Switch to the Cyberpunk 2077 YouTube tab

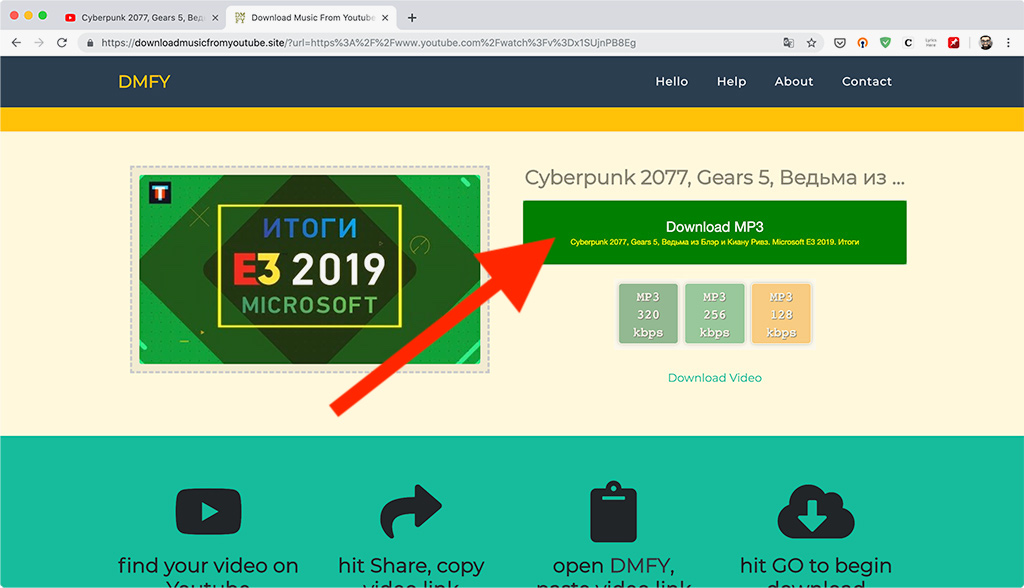(x=142, y=18)
